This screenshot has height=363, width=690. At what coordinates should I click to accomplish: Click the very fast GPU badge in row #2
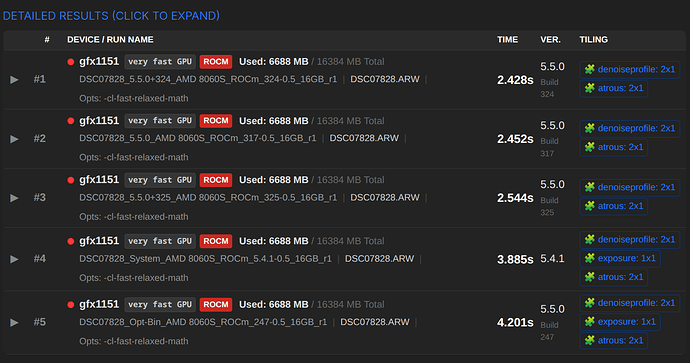coord(160,121)
